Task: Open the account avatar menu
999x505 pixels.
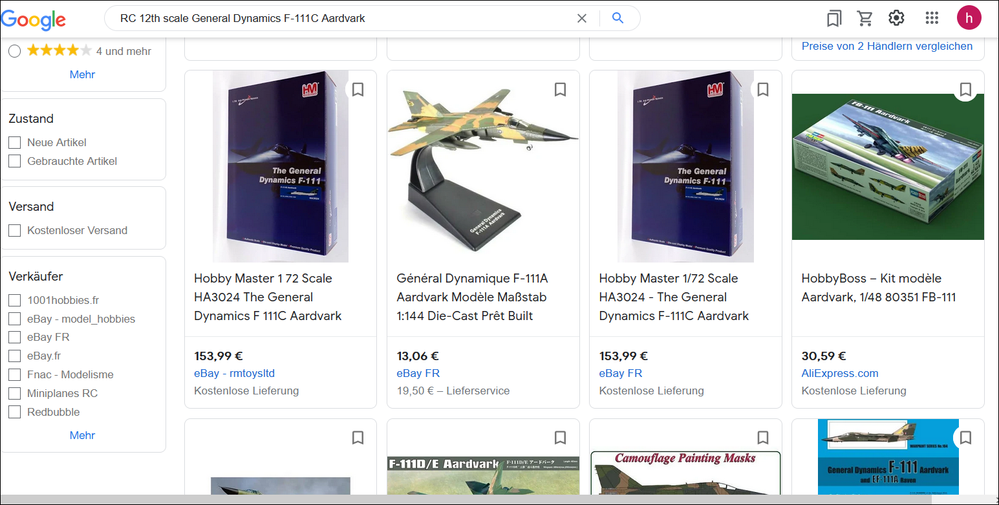Action: 968,18
